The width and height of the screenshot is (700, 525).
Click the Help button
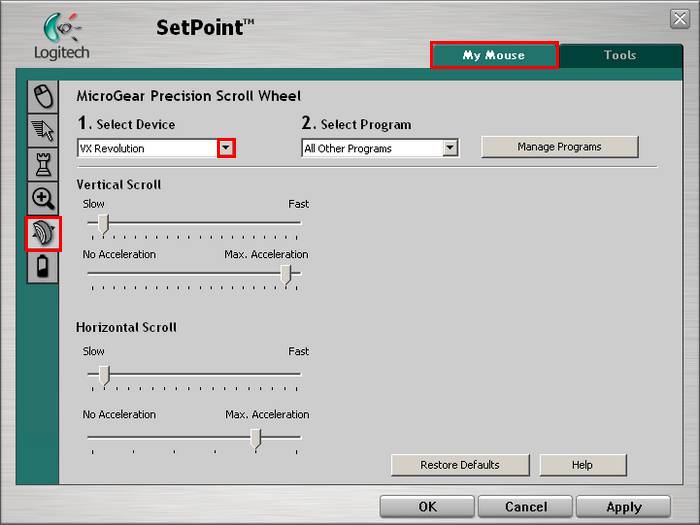(583, 465)
